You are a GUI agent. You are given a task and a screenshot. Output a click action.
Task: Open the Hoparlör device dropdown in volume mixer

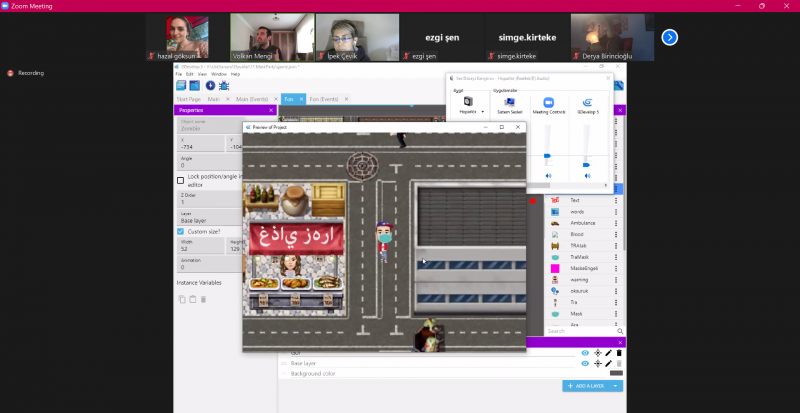483,112
